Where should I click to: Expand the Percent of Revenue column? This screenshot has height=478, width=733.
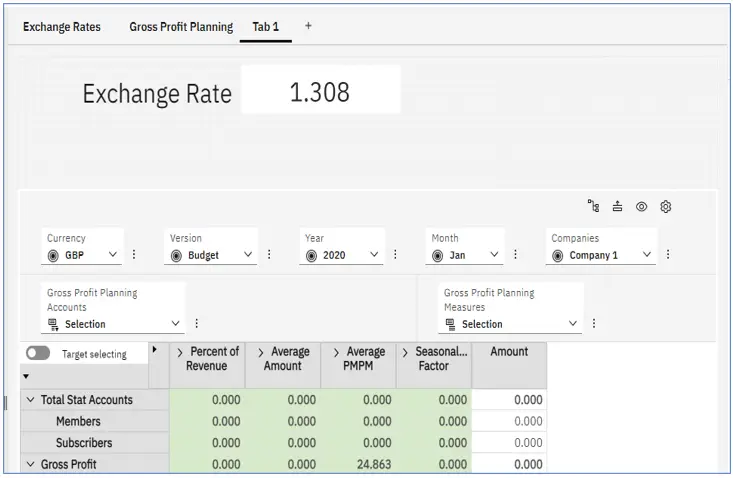pyautogui.click(x=179, y=352)
